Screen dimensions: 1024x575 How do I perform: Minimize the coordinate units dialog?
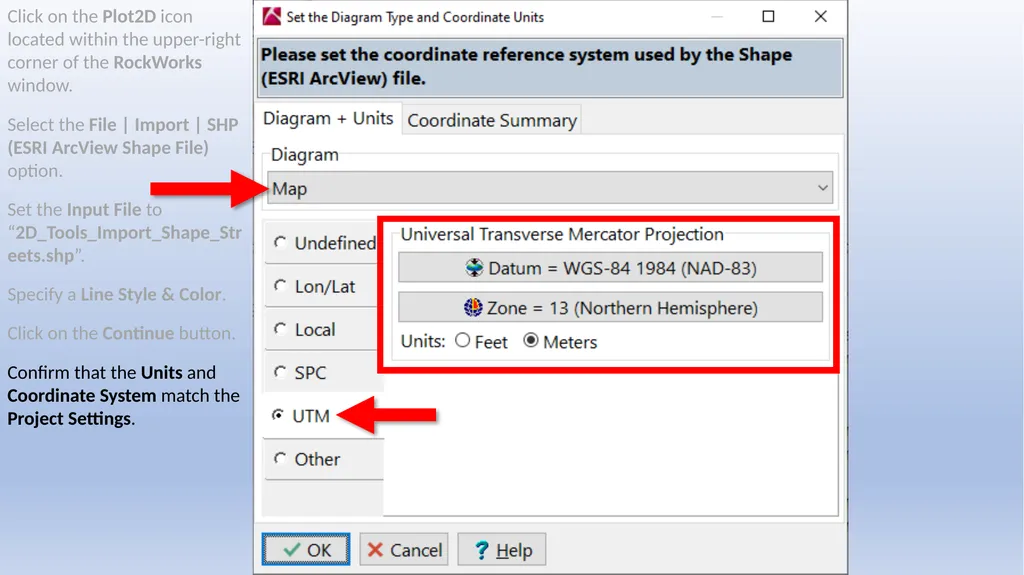tap(717, 17)
